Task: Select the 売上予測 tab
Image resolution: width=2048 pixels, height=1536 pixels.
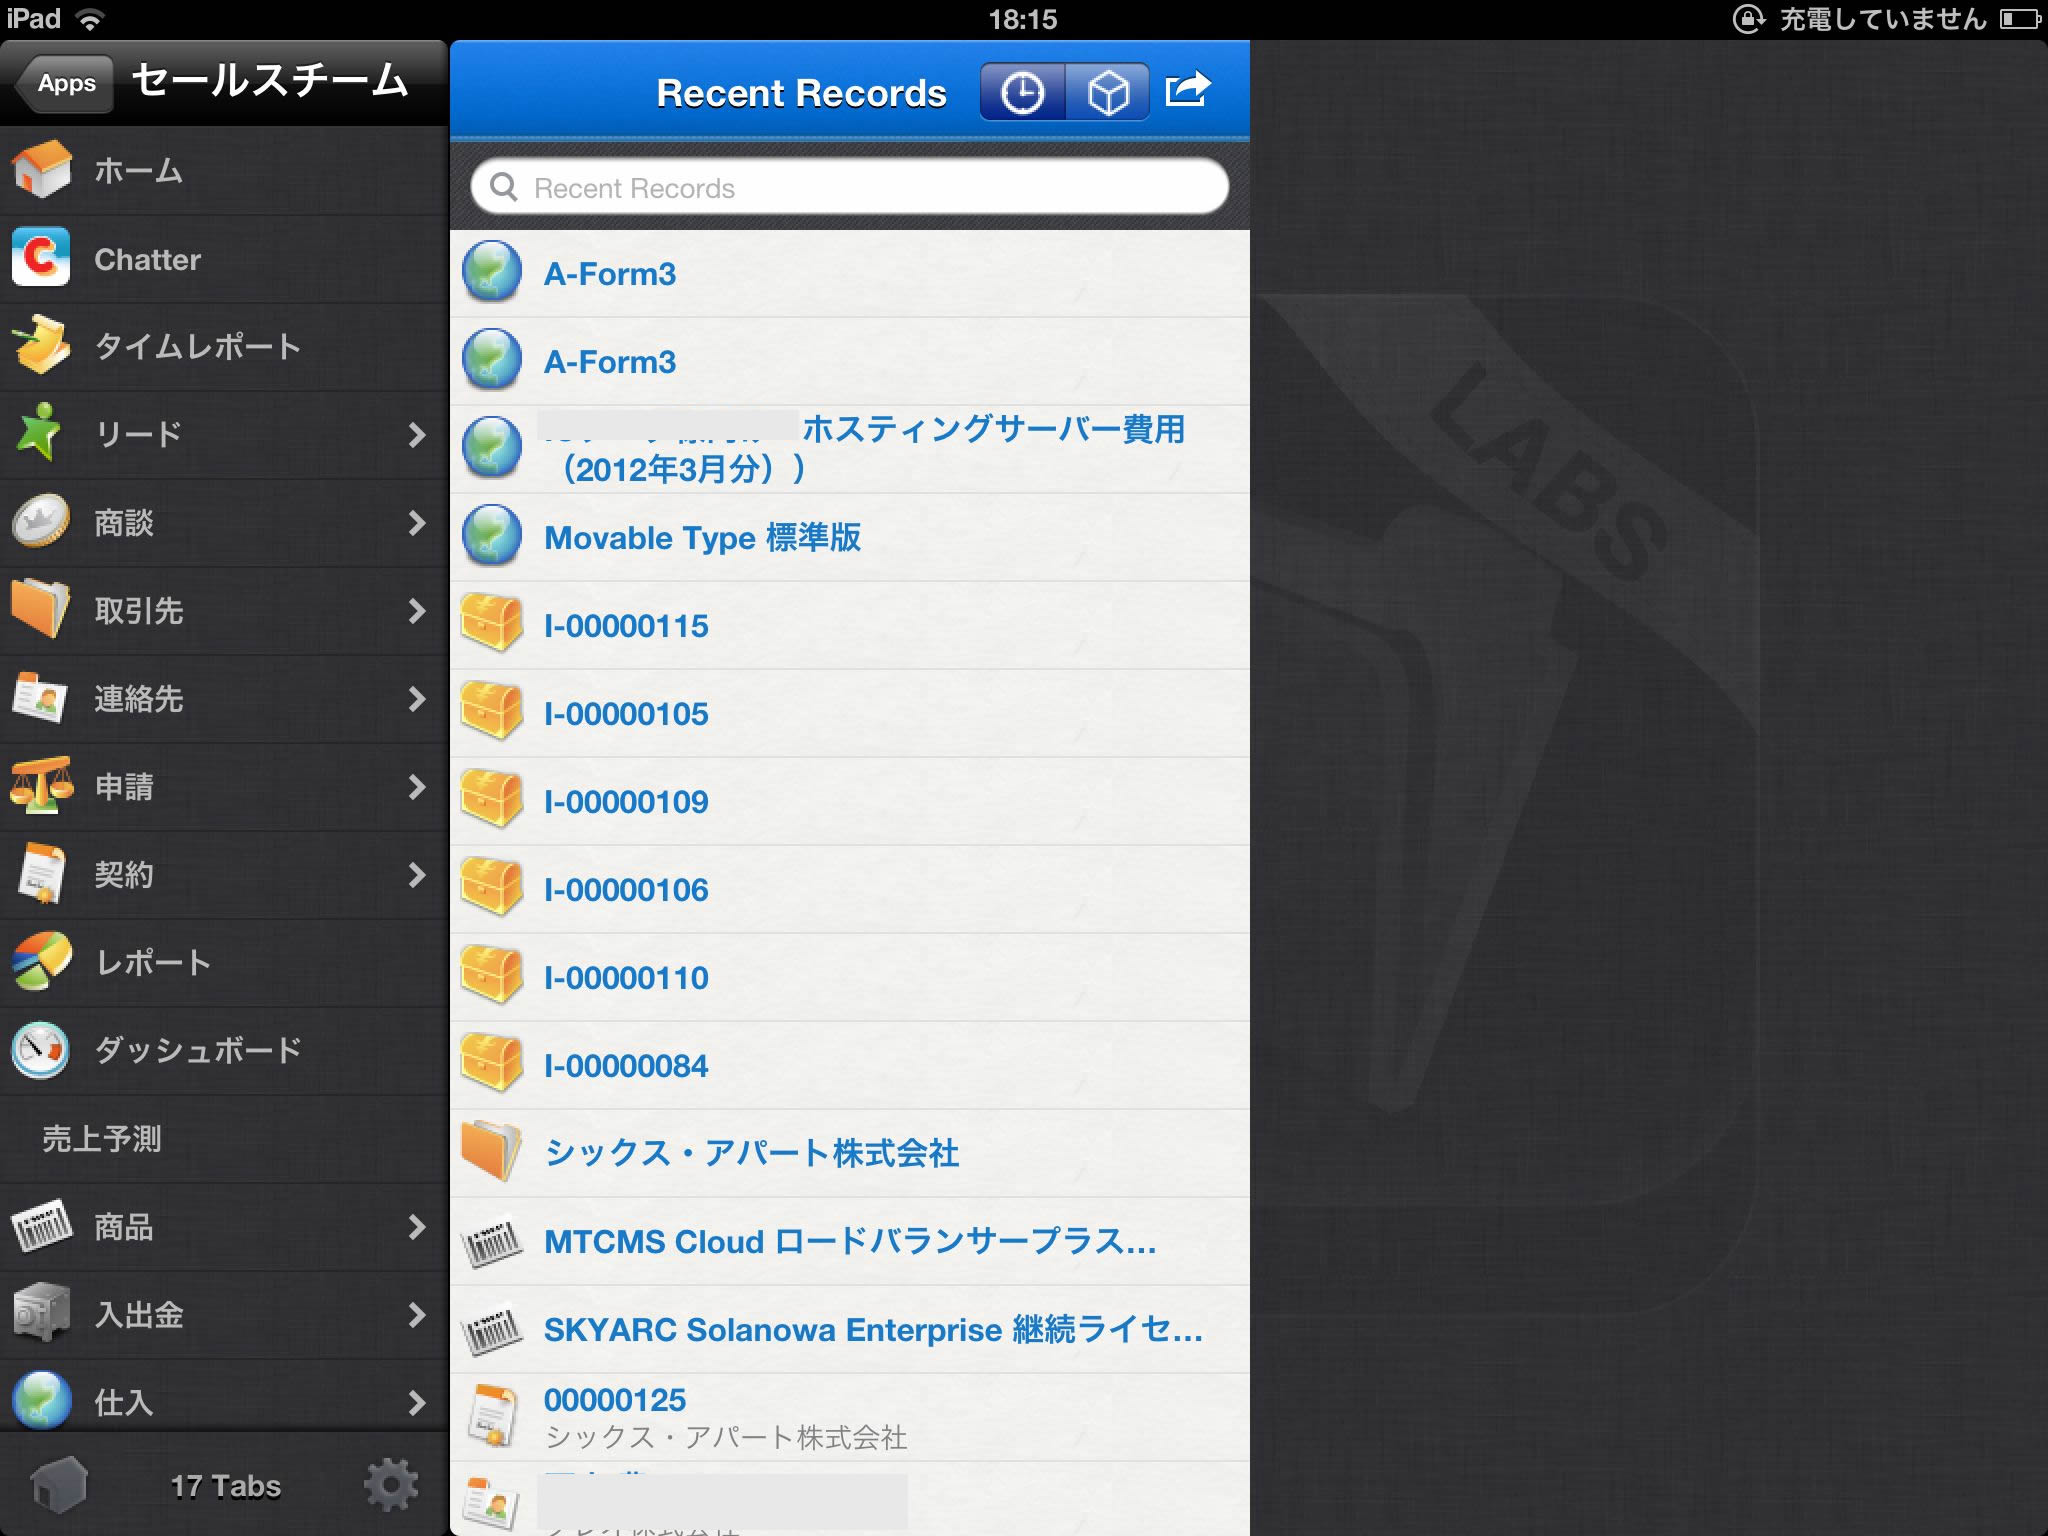Action: 224,1138
